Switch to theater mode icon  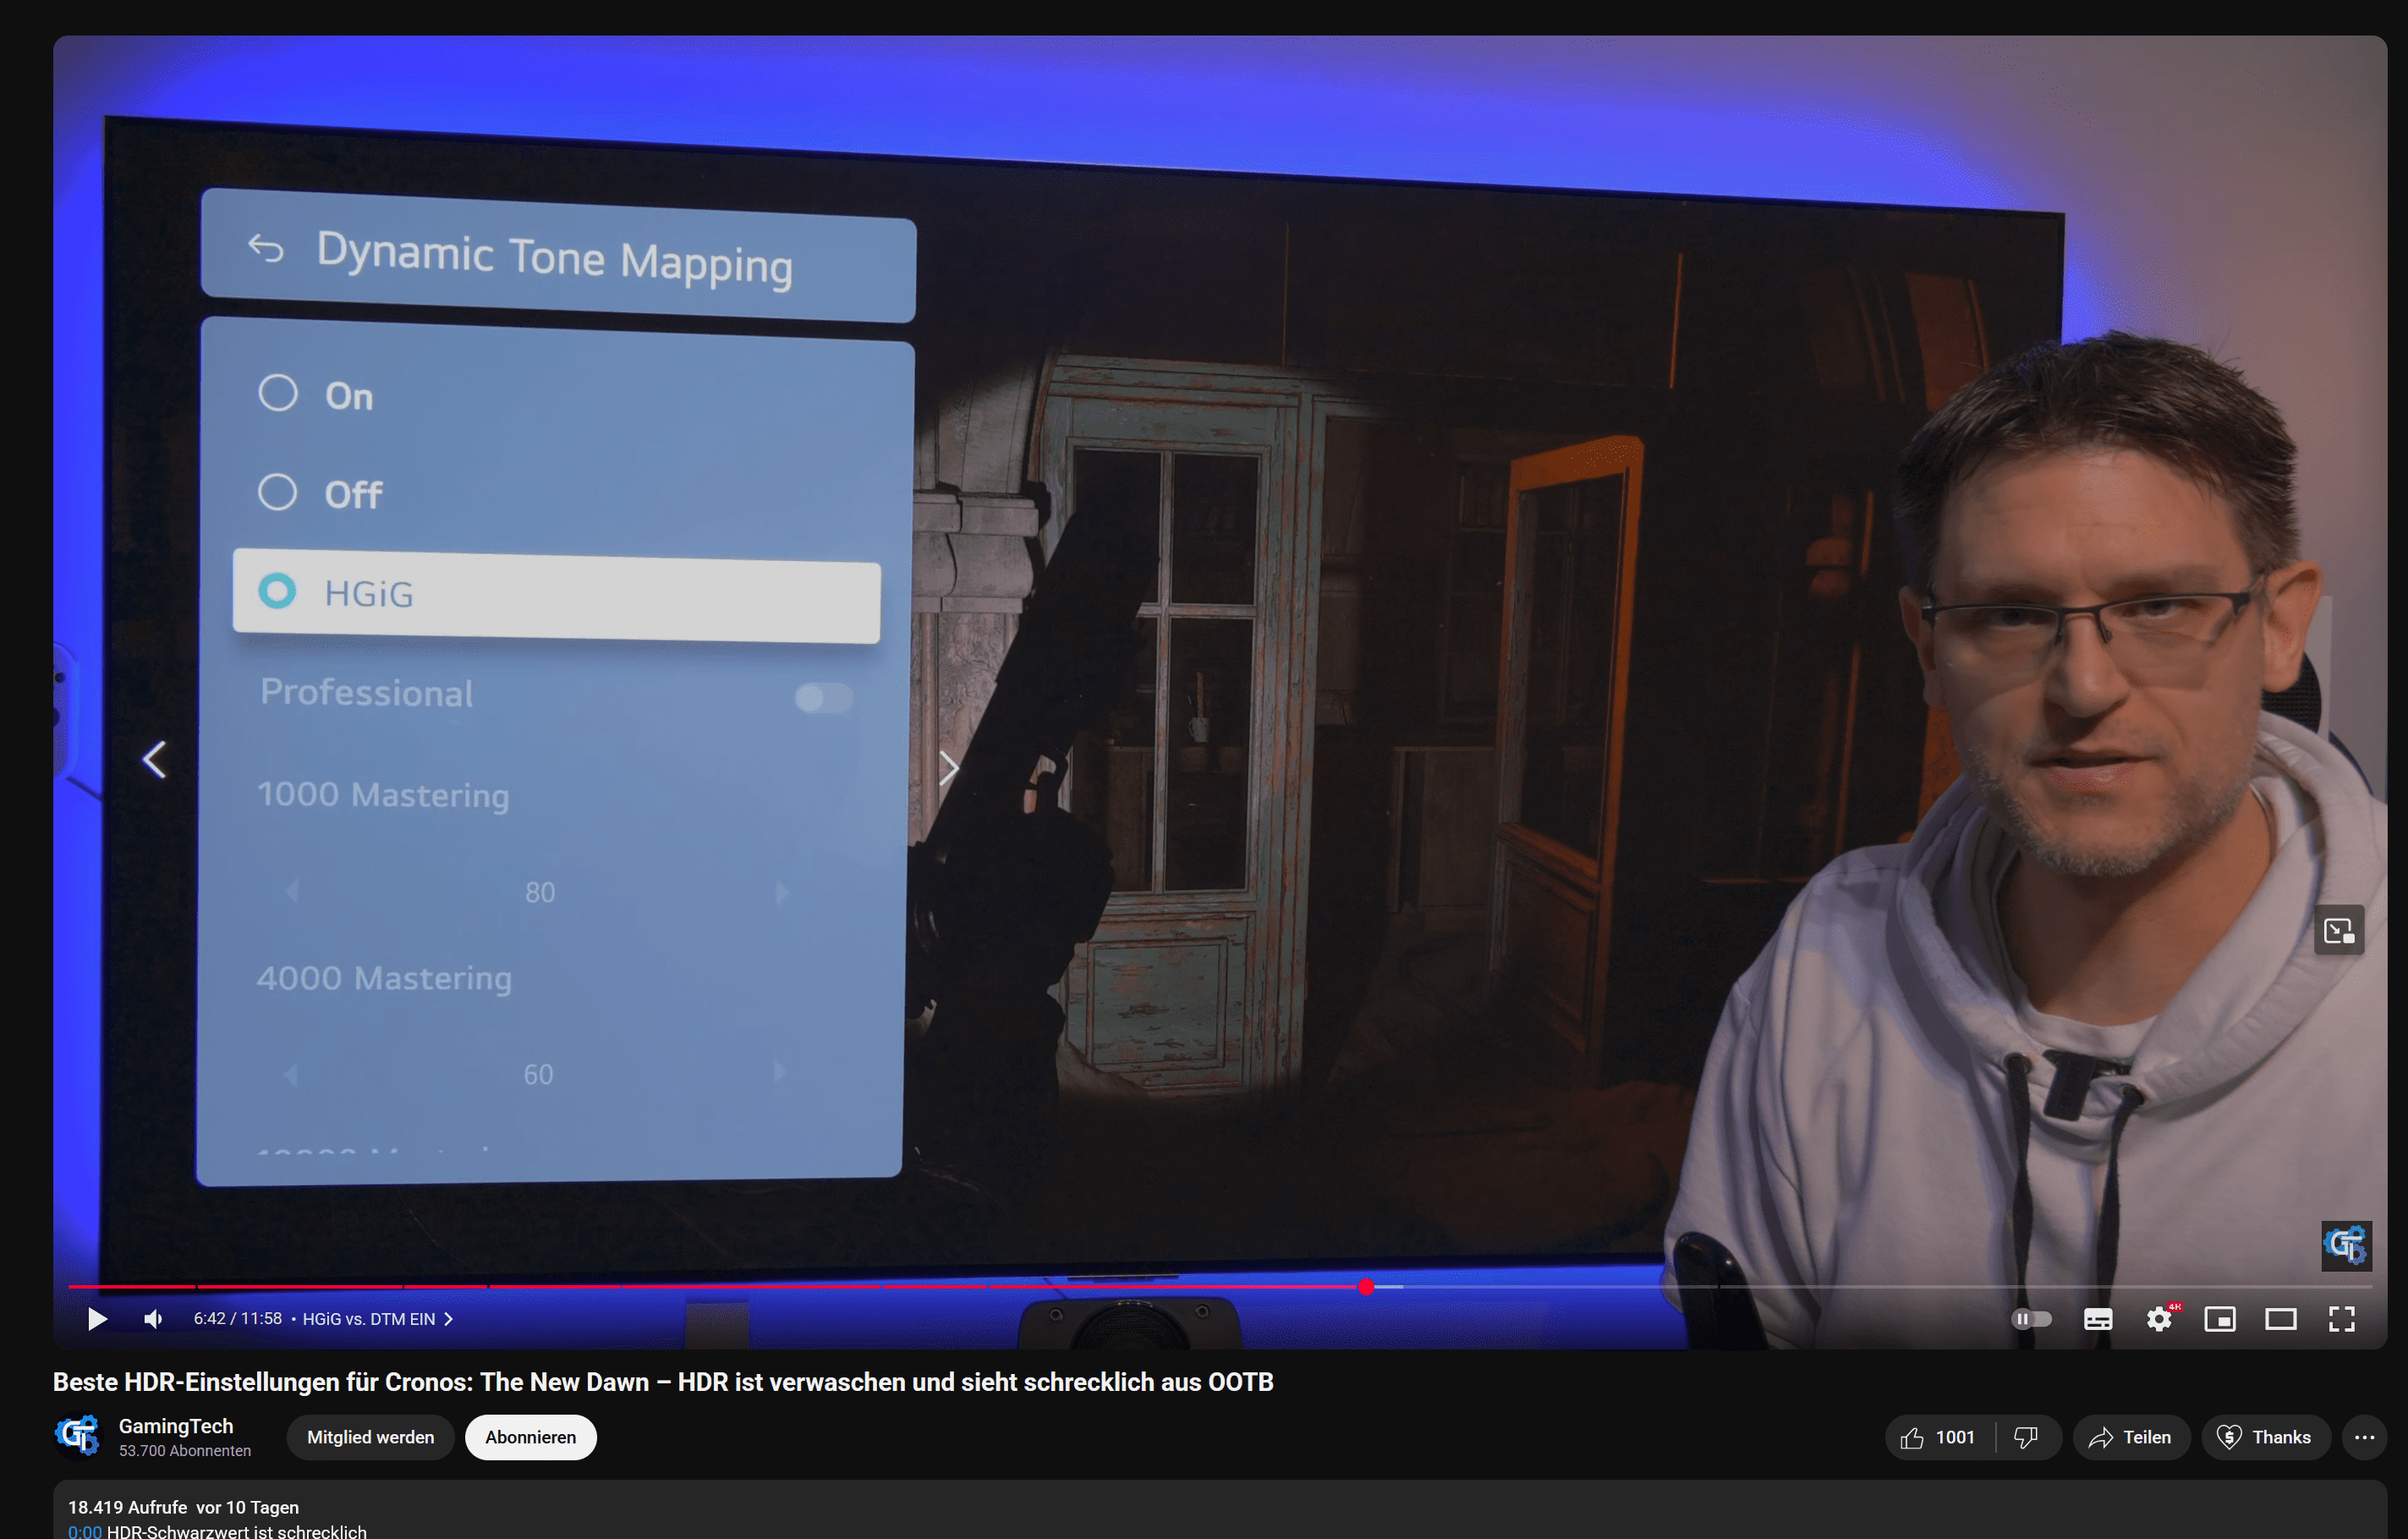click(x=2280, y=1319)
